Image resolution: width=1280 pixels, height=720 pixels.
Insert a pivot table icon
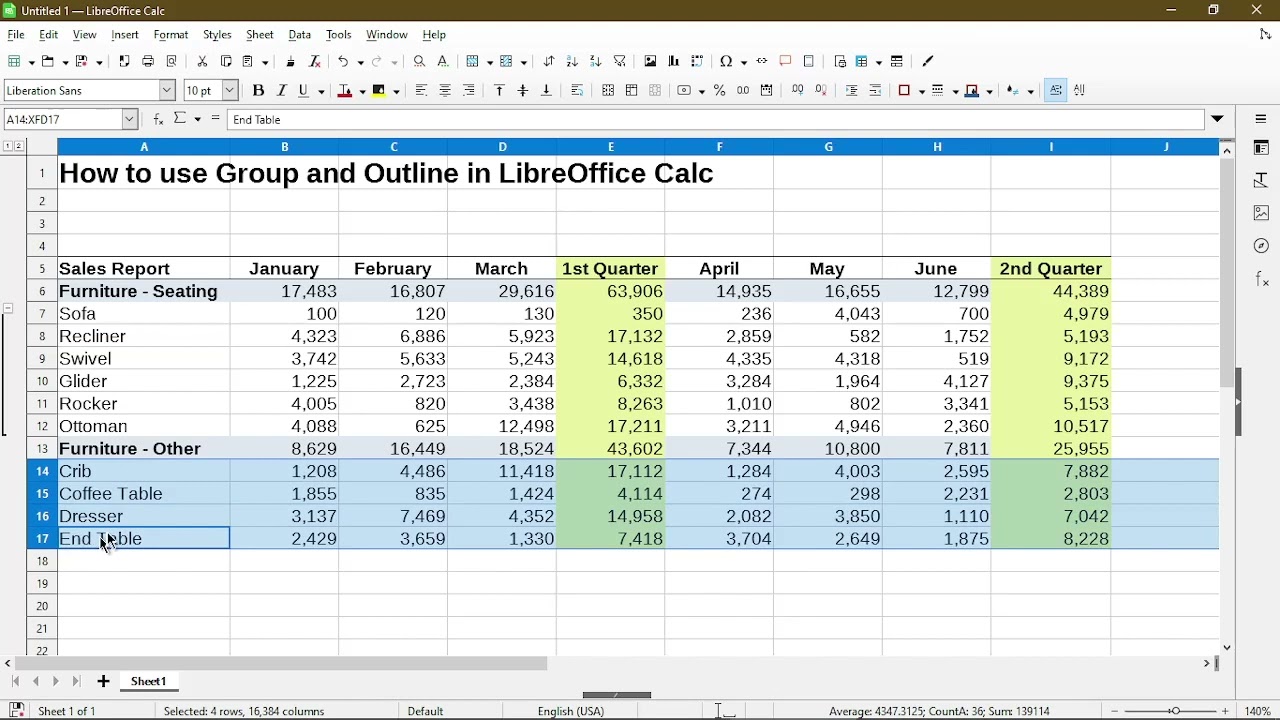[x=698, y=62]
